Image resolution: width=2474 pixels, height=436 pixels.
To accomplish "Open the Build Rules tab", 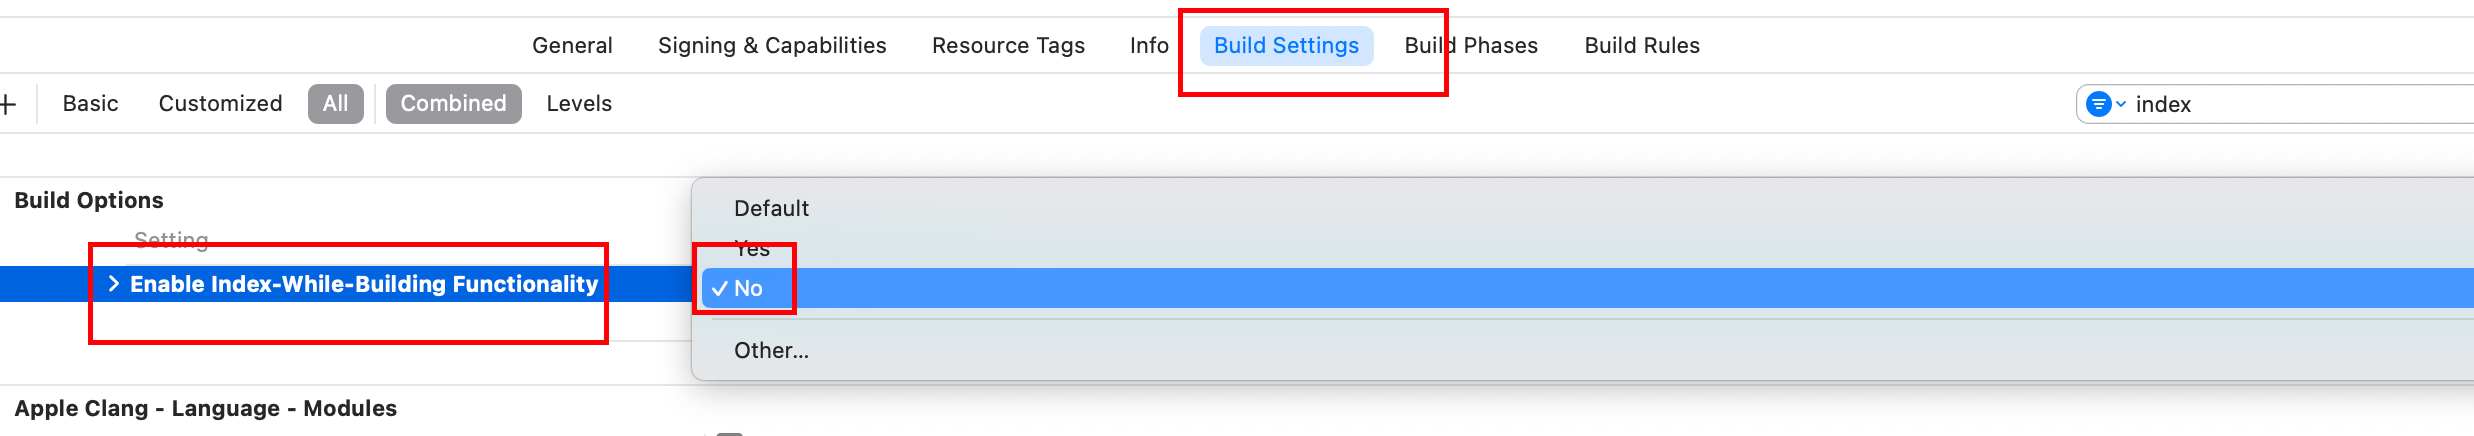I will [x=1642, y=46].
